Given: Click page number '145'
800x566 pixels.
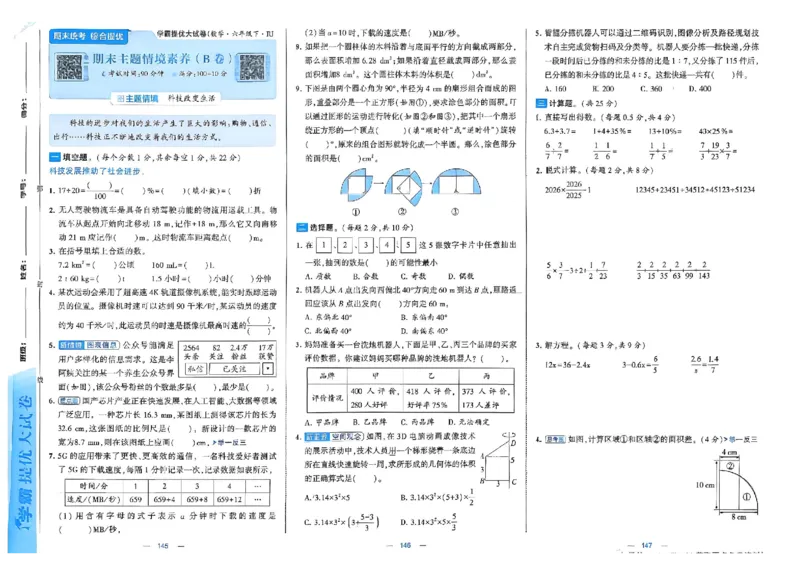Looking at the screenshot, I should (x=163, y=546).
